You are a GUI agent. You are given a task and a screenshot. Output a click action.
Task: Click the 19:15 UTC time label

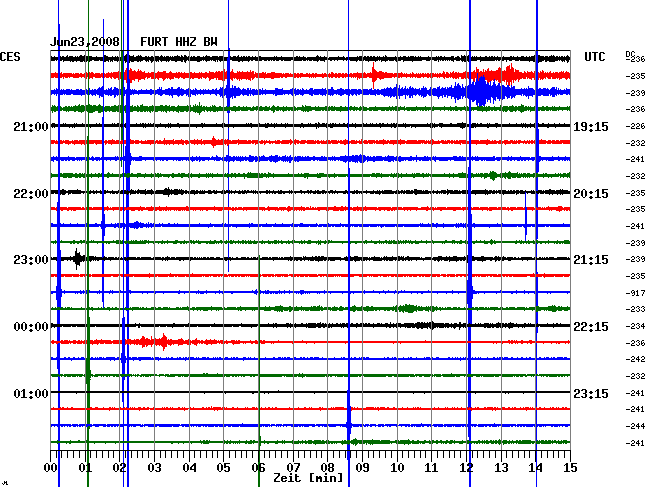coord(591,127)
